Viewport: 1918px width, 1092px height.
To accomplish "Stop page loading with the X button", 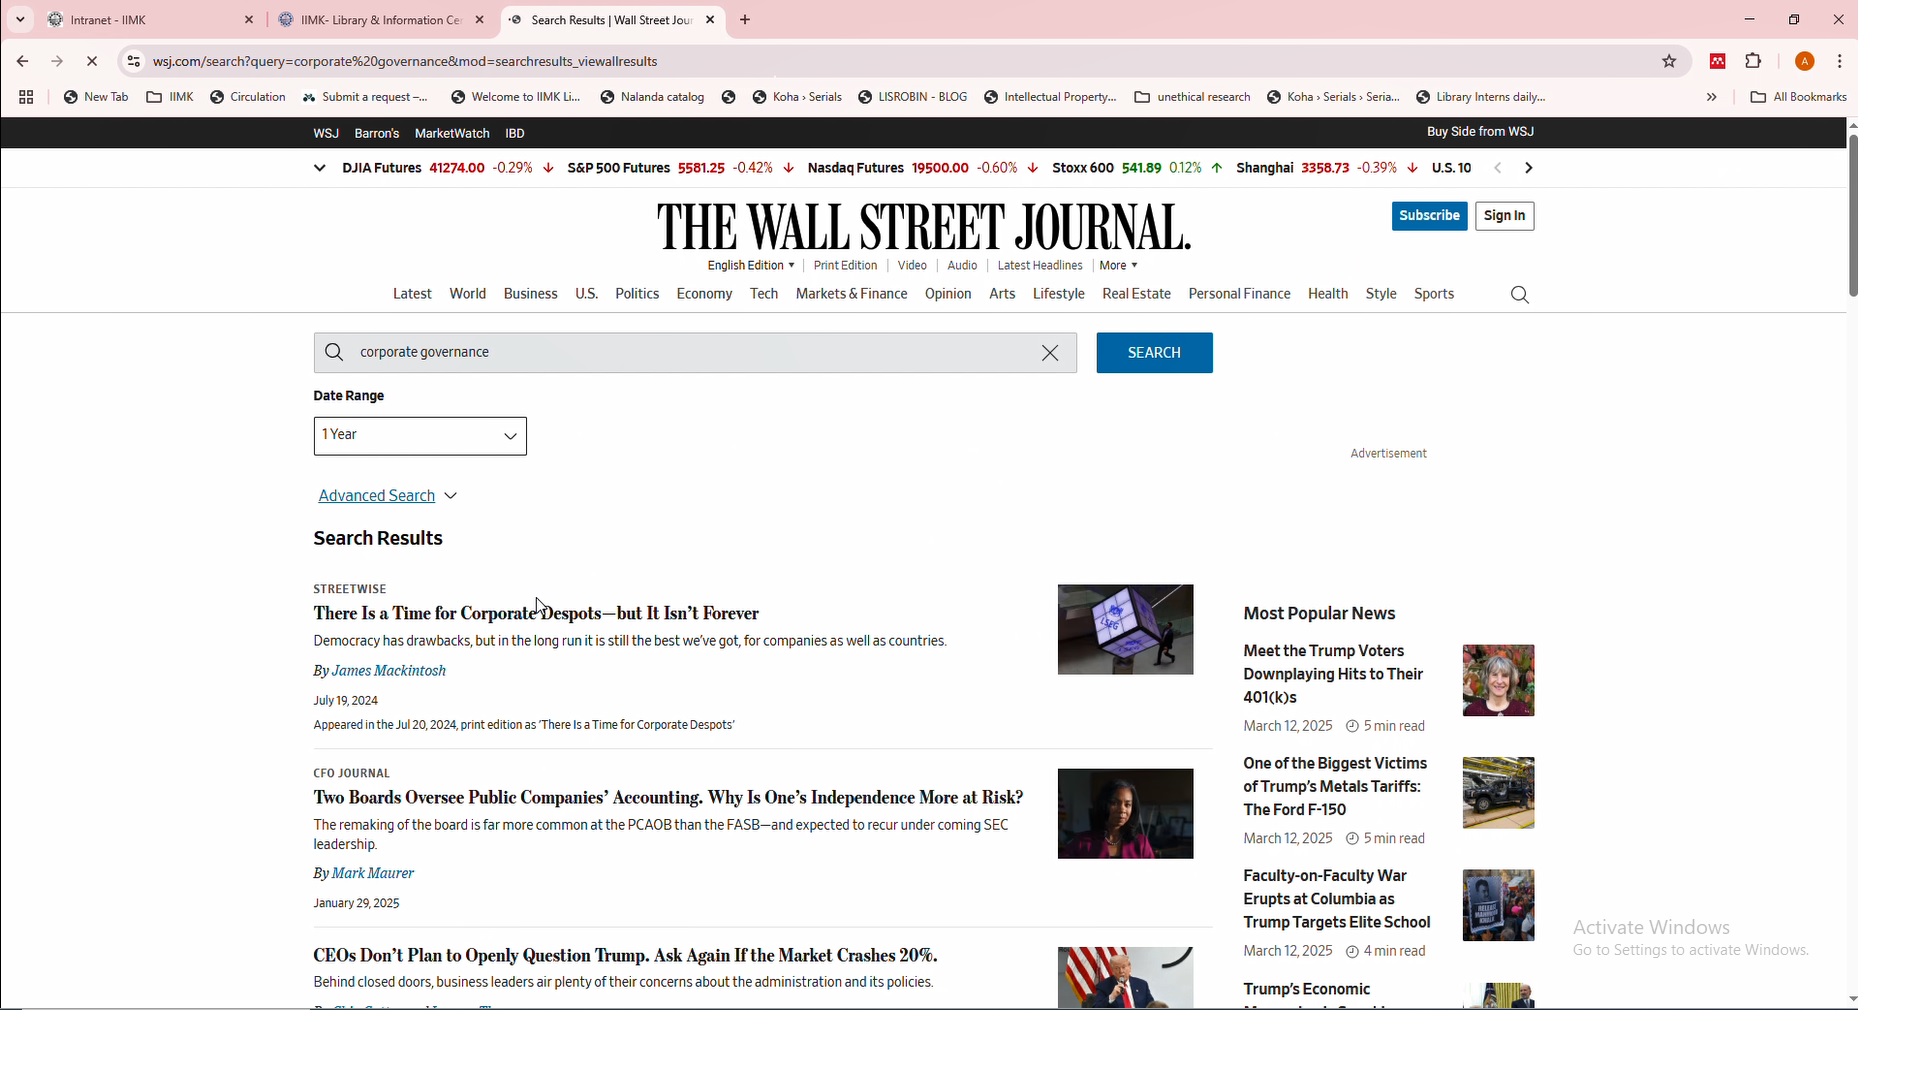I will point(92,62).
